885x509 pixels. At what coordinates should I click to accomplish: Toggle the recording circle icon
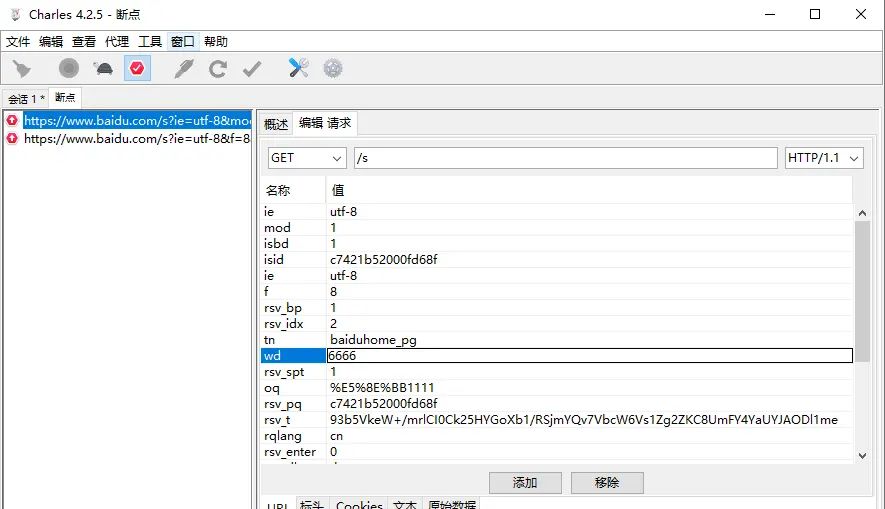tap(69, 68)
